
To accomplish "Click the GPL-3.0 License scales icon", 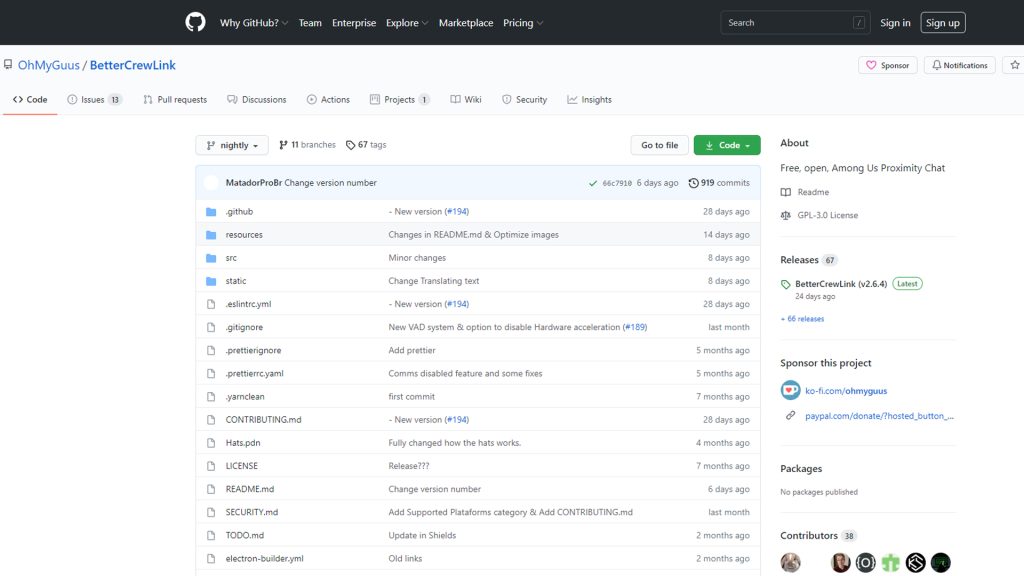I will point(786,214).
